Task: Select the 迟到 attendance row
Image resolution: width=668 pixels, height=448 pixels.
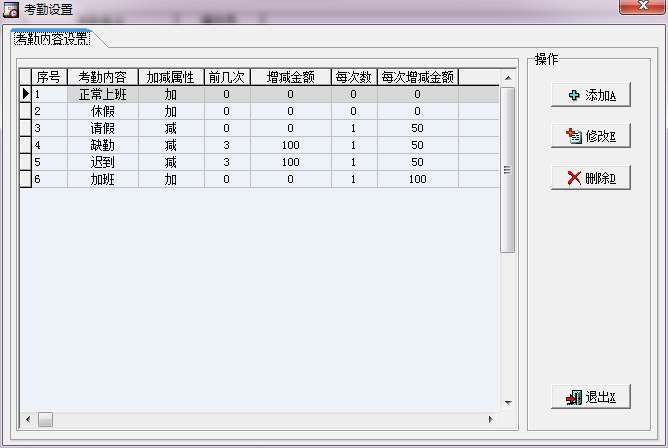Action: click(102, 162)
